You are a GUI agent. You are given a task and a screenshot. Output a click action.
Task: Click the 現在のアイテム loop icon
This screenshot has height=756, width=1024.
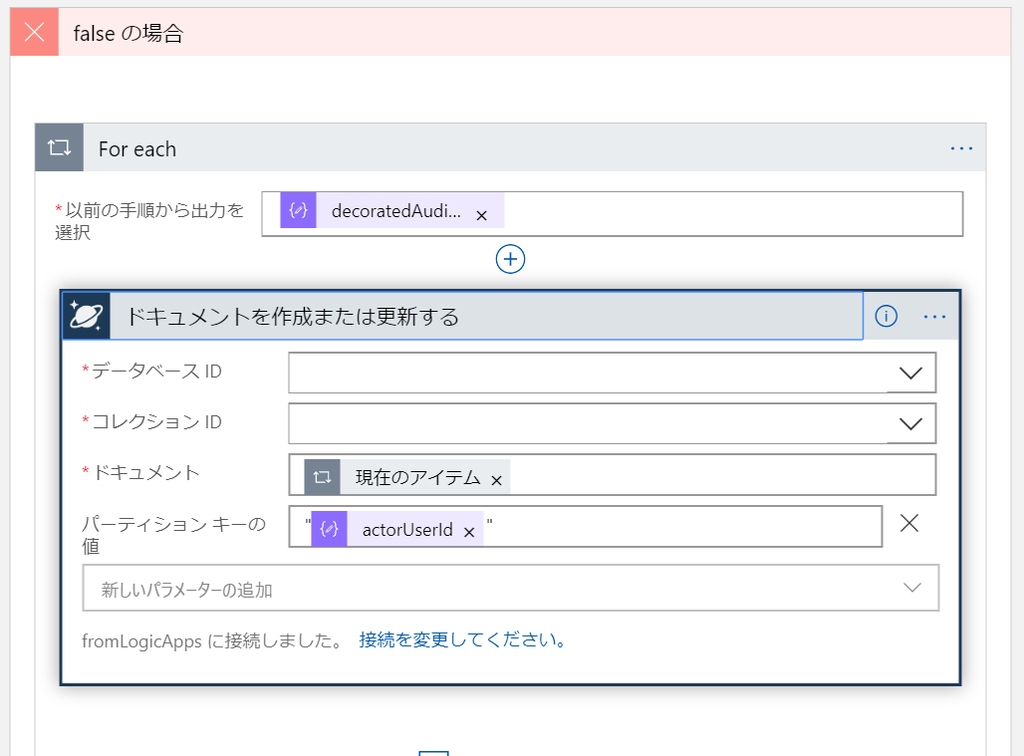point(322,477)
